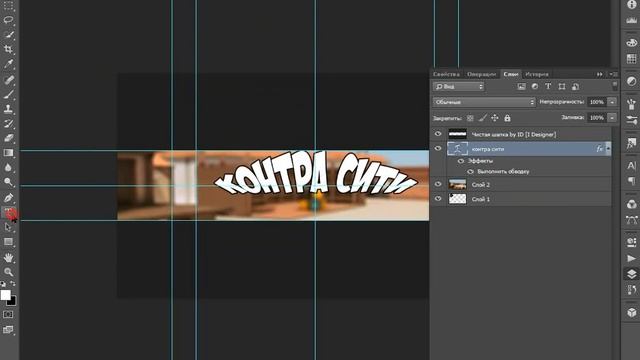Open the Swatches grid panel icon

click(631, 59)
